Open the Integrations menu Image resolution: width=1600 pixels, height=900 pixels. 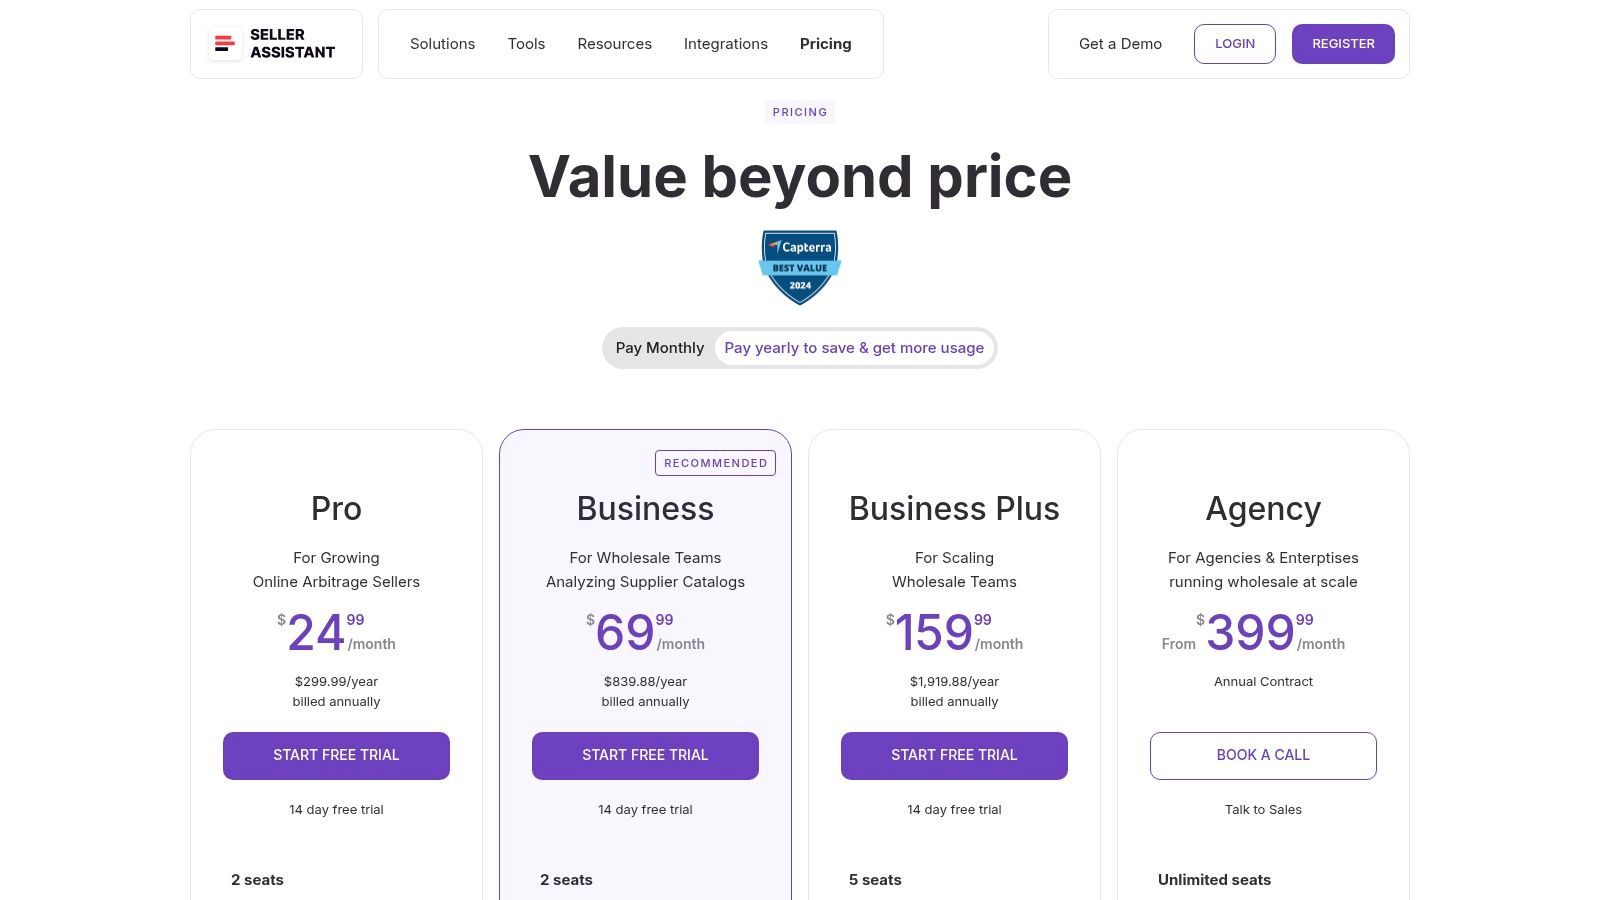pos(726,44)
